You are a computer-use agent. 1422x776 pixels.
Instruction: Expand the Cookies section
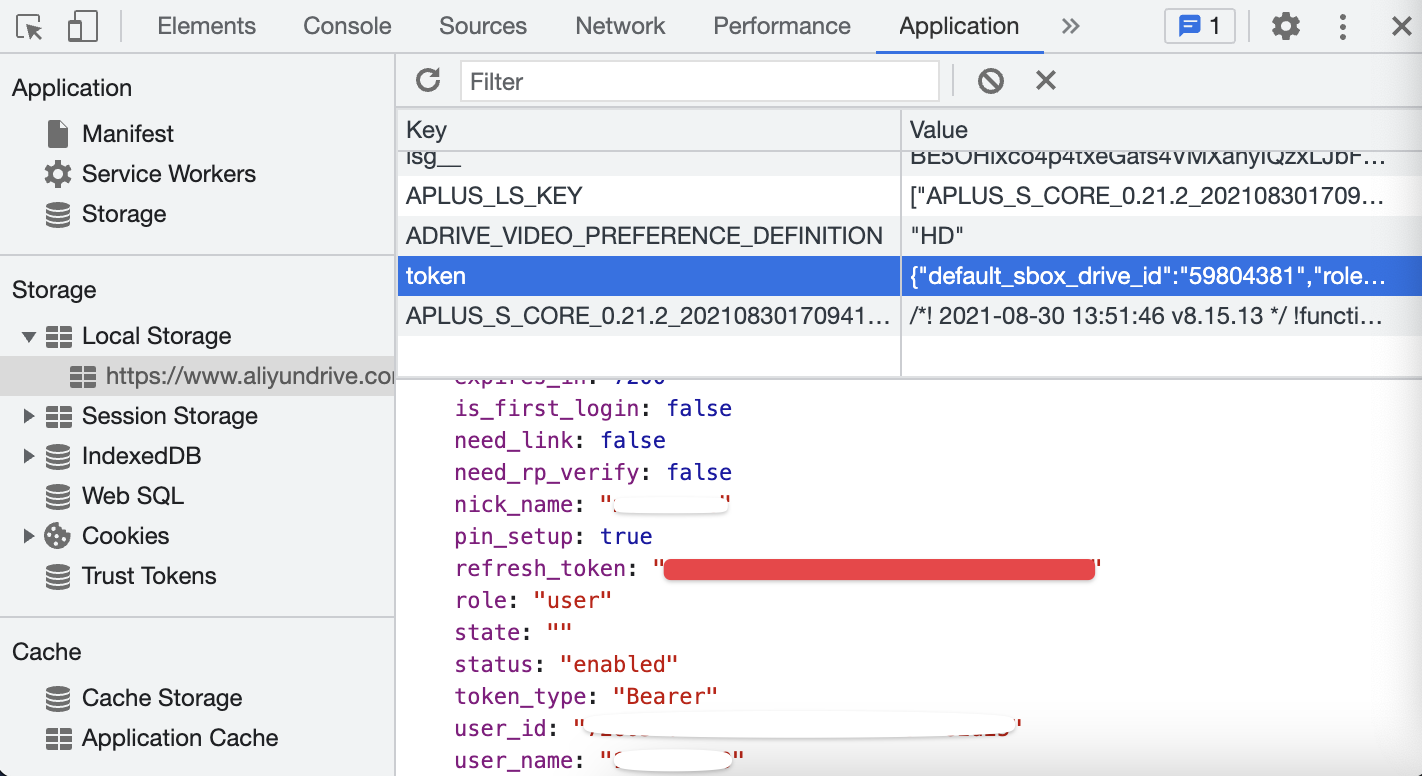tap(29, 535)
